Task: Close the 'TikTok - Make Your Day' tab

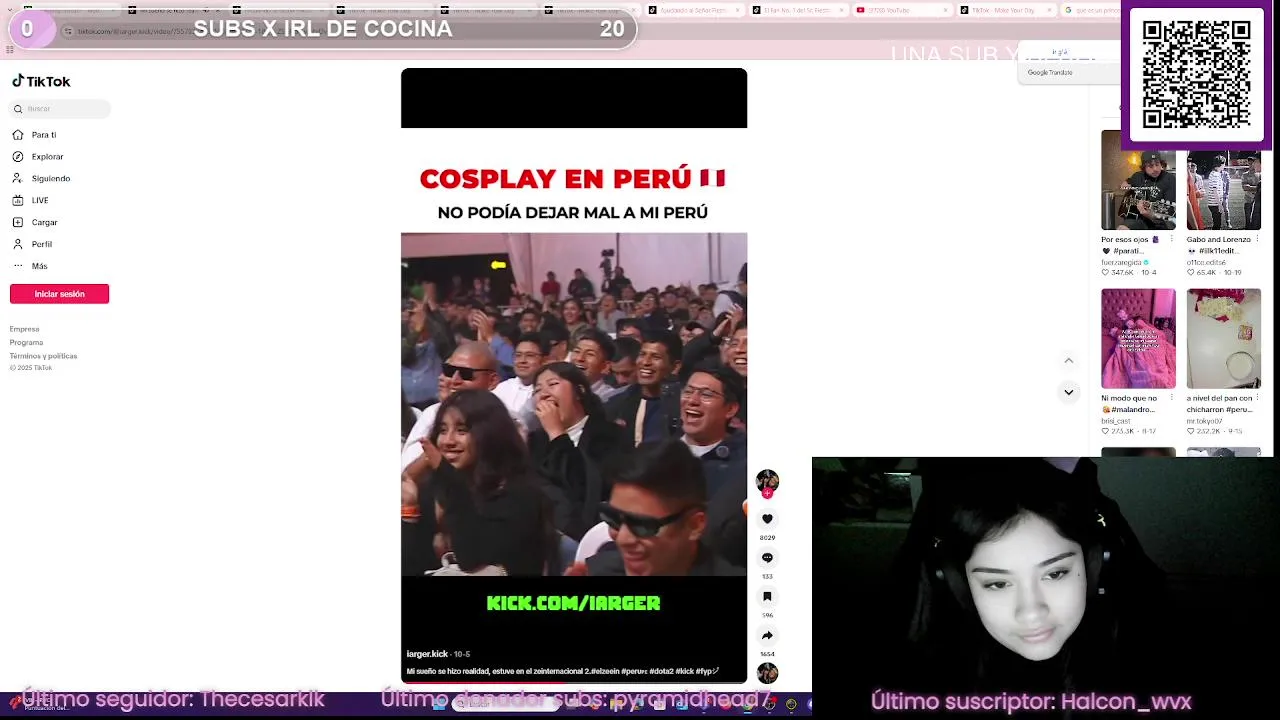Action: (1050, 10)
